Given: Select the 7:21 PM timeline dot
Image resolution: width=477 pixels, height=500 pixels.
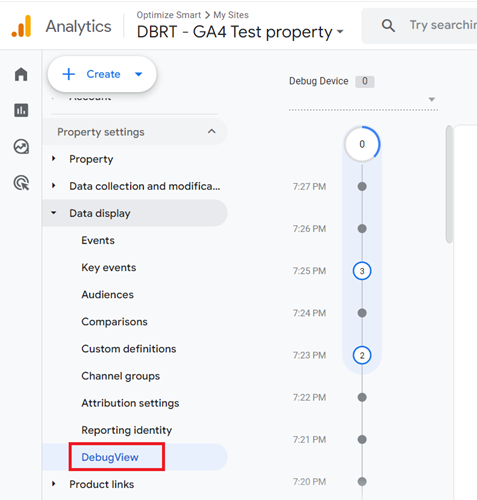Looking at the screenshot, I should coord(362,439).
